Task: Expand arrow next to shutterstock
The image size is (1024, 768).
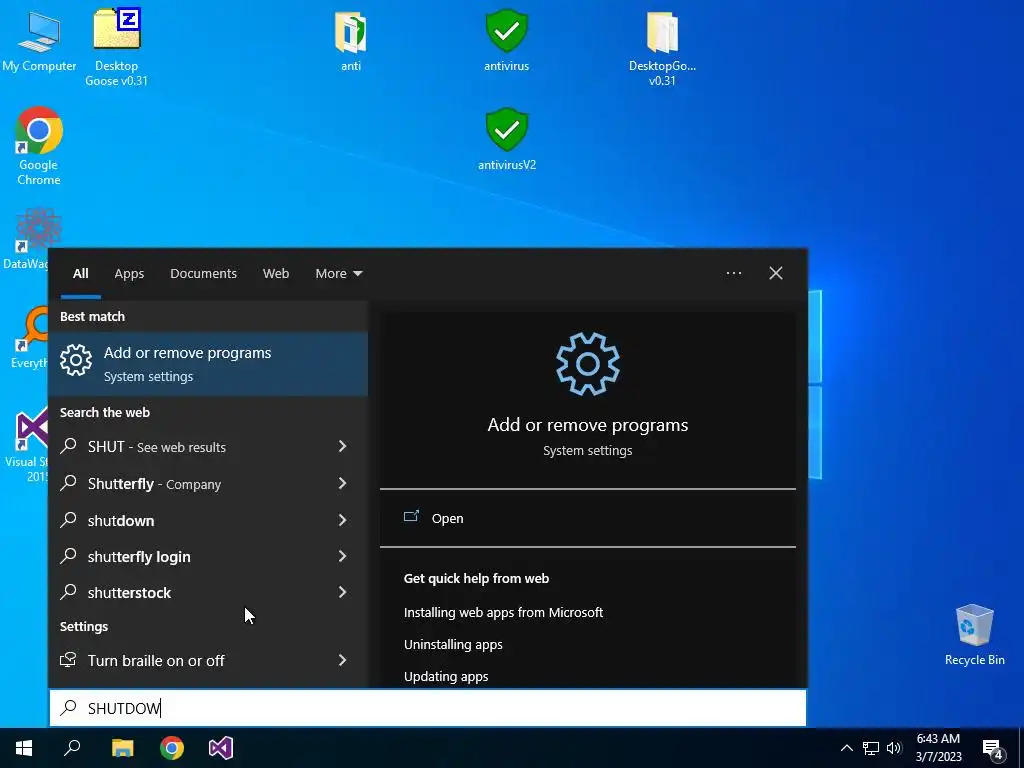Action: click(x=343, y=592)
